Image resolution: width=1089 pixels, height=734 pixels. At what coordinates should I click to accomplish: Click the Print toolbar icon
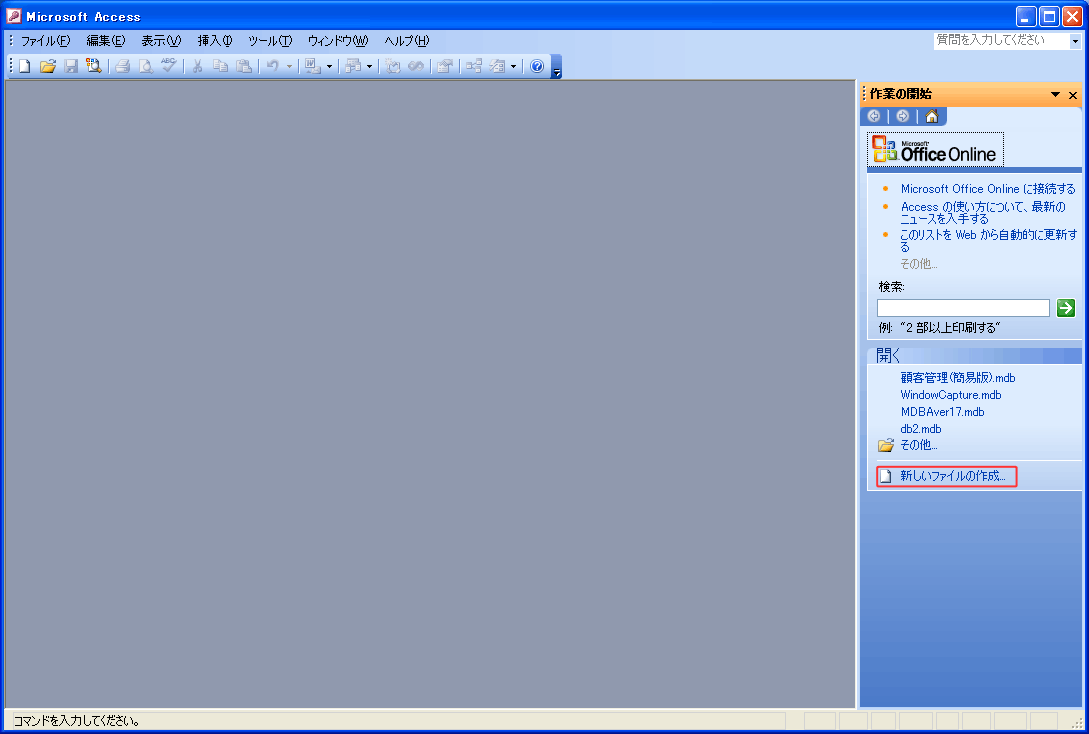tap(123, 66)
